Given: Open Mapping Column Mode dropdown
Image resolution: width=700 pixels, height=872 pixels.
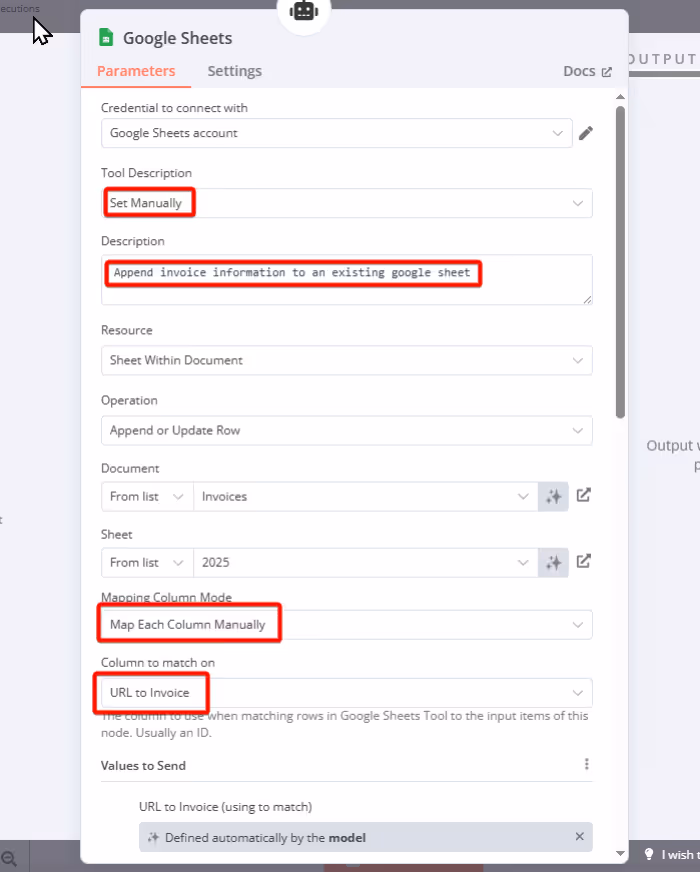Looking at the screenshot, I should point(346,625).
